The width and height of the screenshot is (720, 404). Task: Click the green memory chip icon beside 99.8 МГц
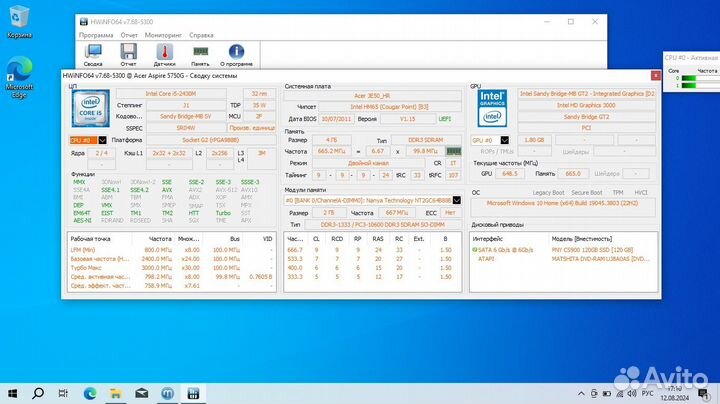click(x=453, y=151)
